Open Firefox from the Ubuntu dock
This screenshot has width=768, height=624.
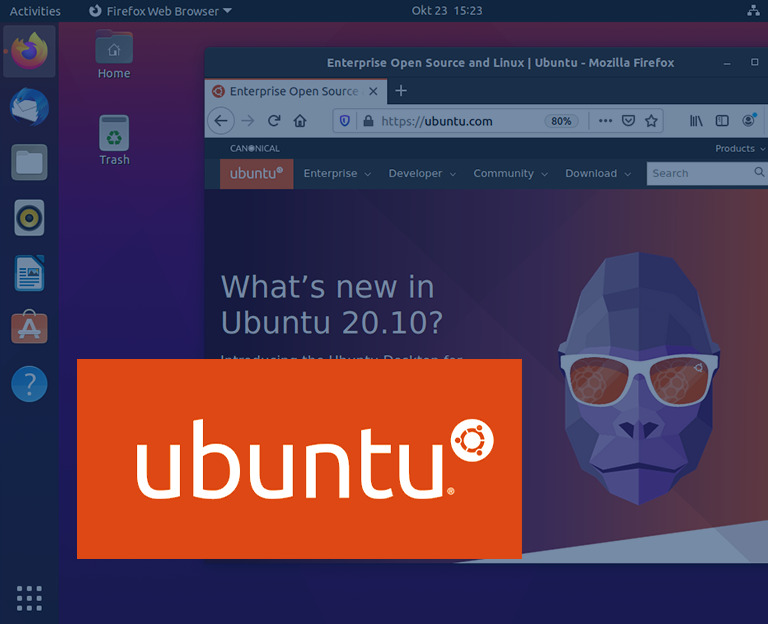[29, 50]
